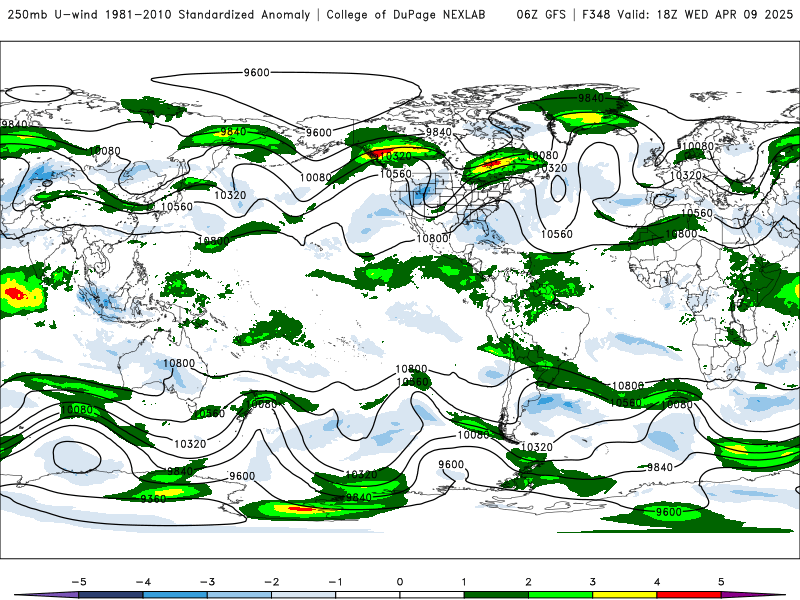Image resolution: width=800 pixels, height=600 pixels.
Task: Click the 10800 contour label over Mexico
Action: pos(432,238)
